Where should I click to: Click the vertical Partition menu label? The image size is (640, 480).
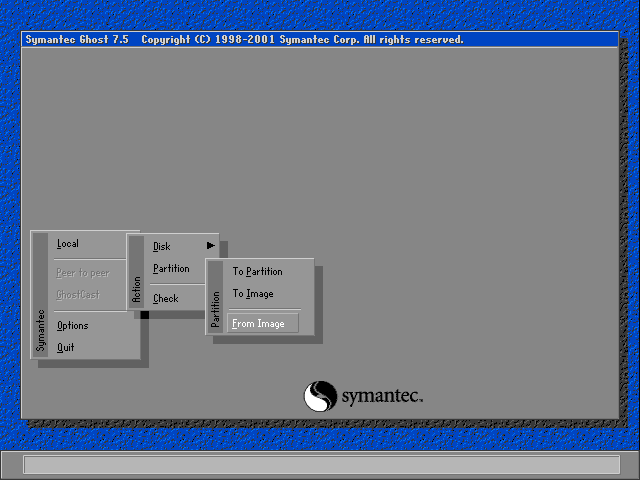[216, 297]
